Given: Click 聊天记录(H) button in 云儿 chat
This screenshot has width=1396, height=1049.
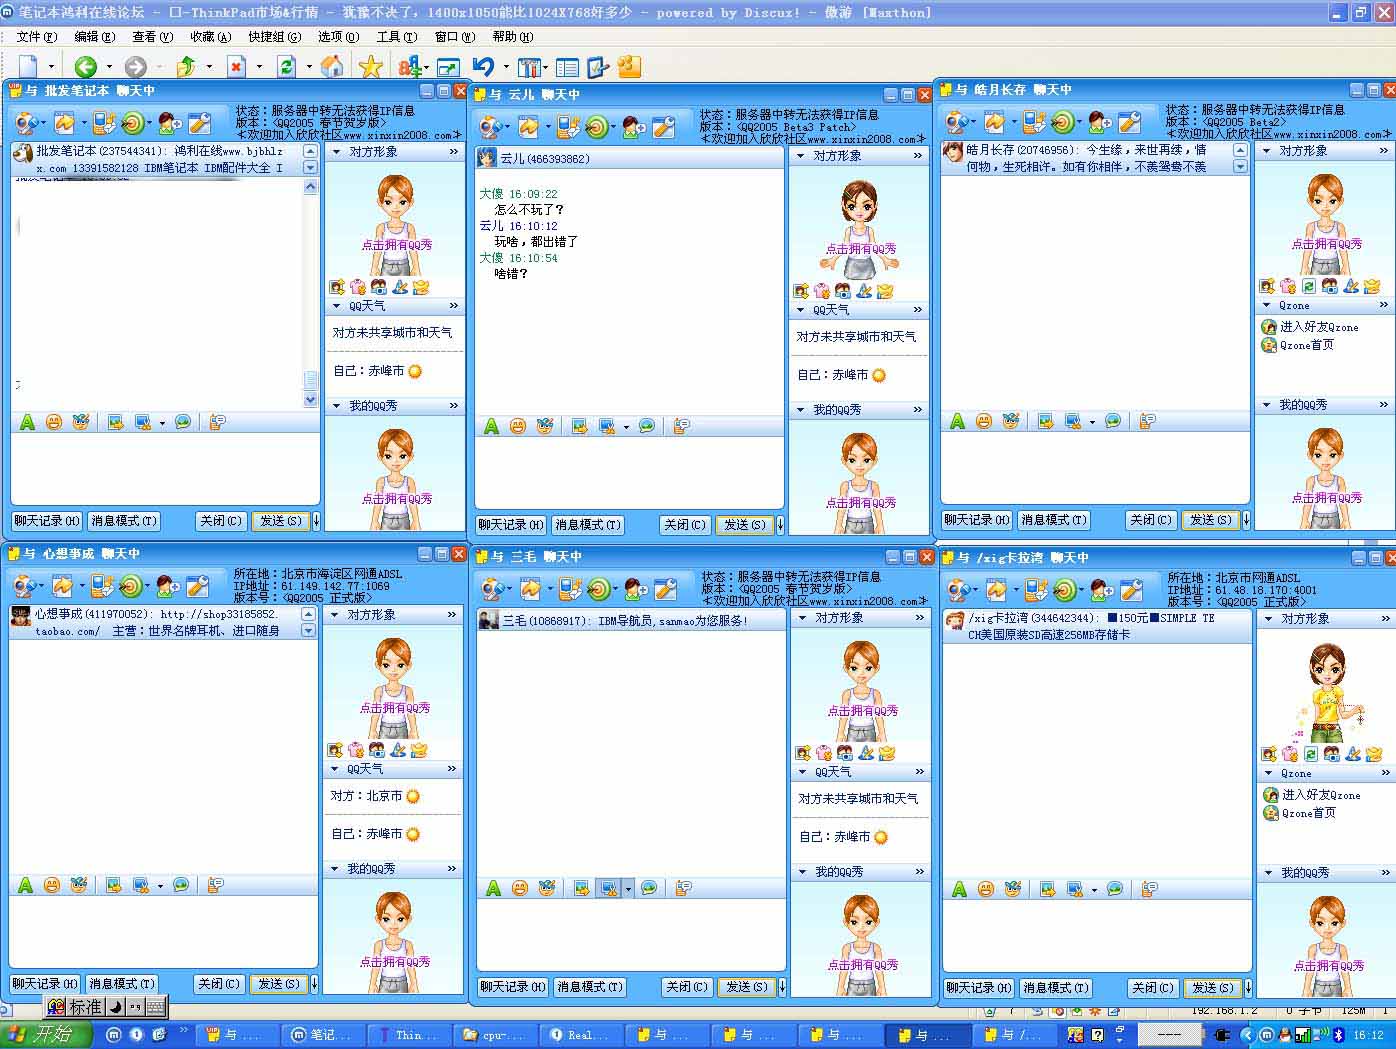Looking at the screenshot, I should coord(511,525).
